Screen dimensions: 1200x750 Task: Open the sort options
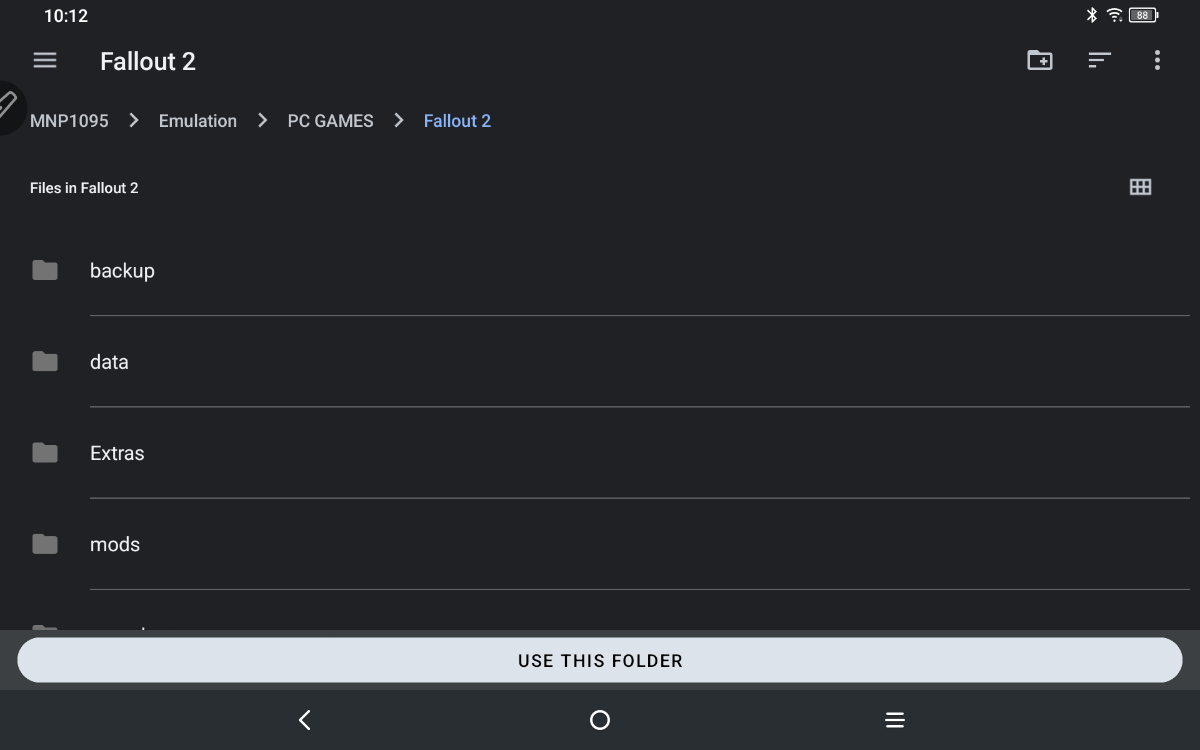click(x=1099, y=60)
